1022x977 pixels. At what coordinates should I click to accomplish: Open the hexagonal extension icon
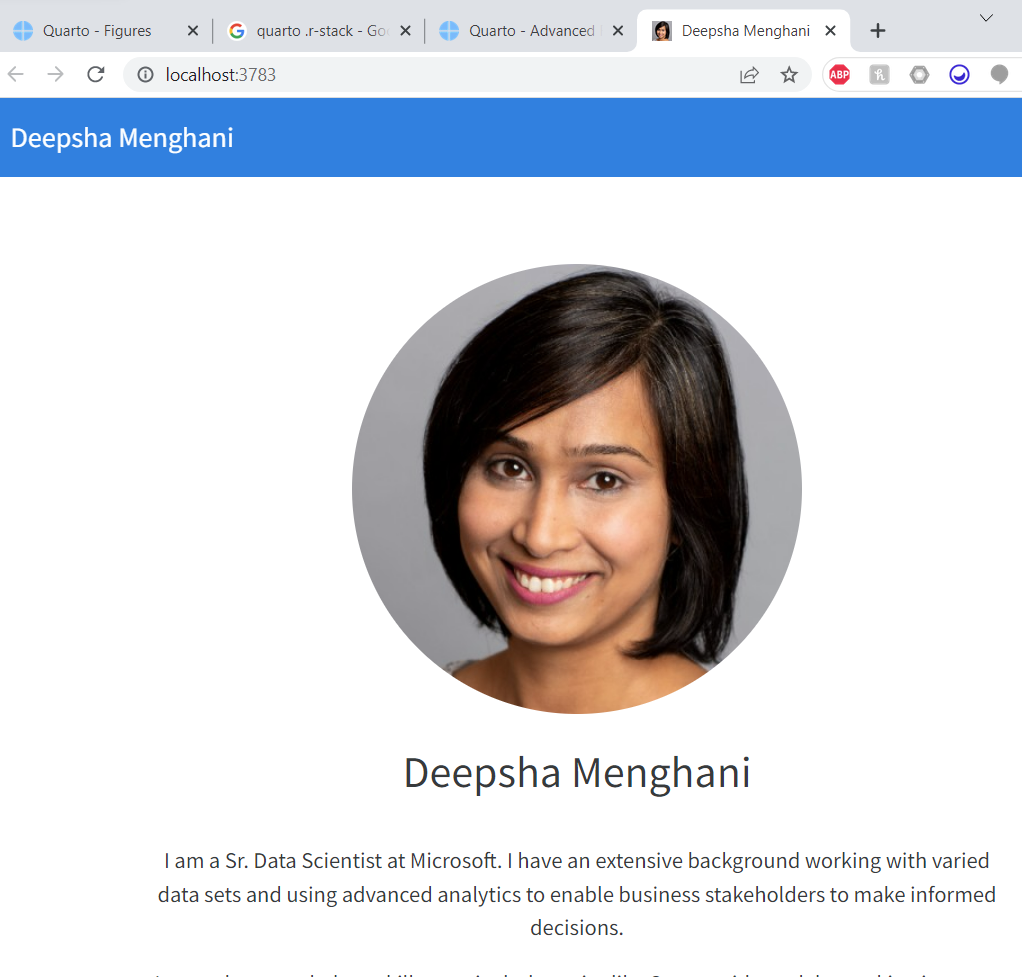click(x=919, y=74)
